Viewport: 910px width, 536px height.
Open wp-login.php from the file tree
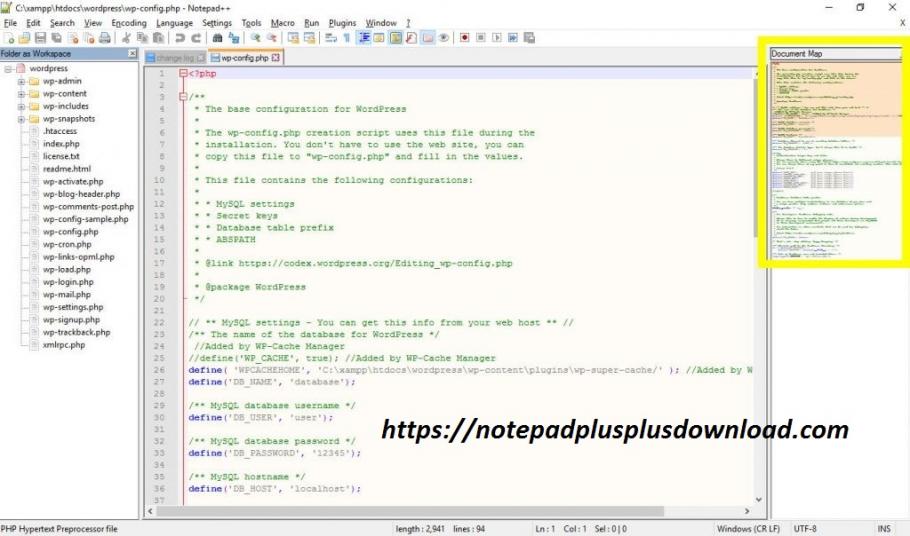point(67,282)
